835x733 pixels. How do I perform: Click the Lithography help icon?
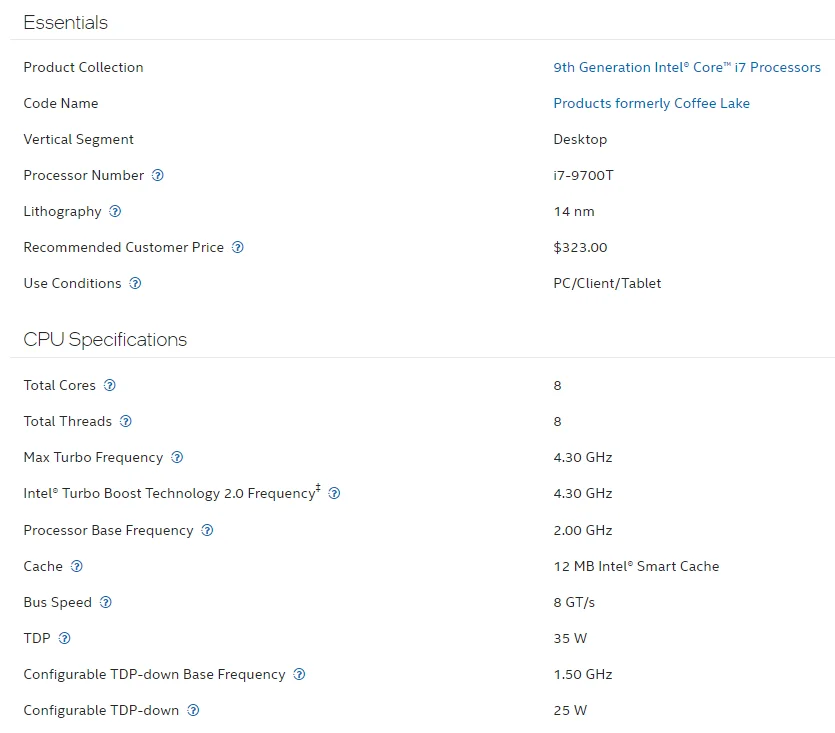point(115,211)
